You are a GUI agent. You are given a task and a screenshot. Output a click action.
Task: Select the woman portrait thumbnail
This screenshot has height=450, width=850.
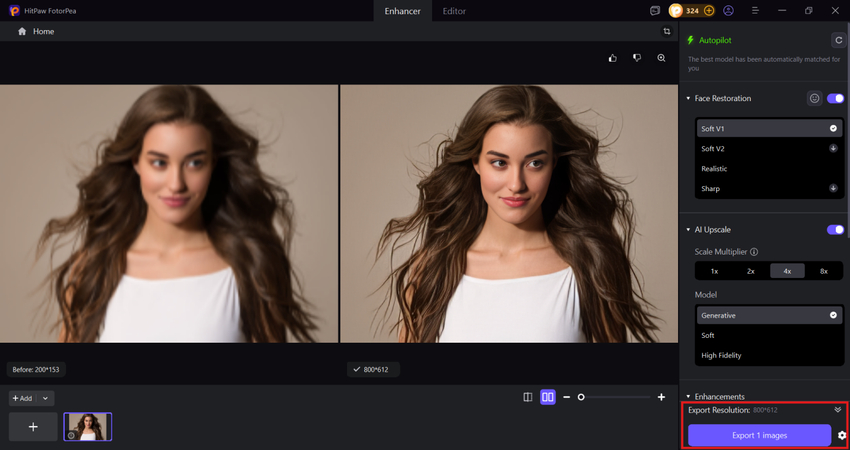(x=88, y=427)
